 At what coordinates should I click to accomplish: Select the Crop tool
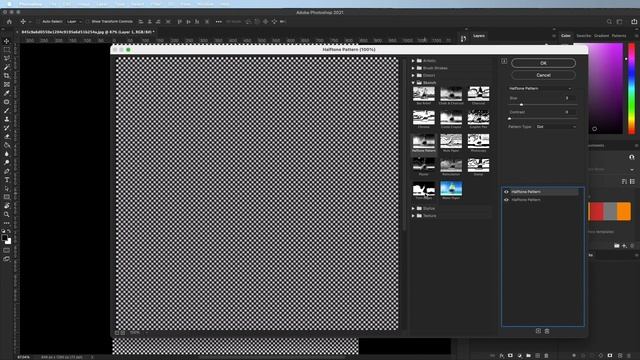click(7, 76)
